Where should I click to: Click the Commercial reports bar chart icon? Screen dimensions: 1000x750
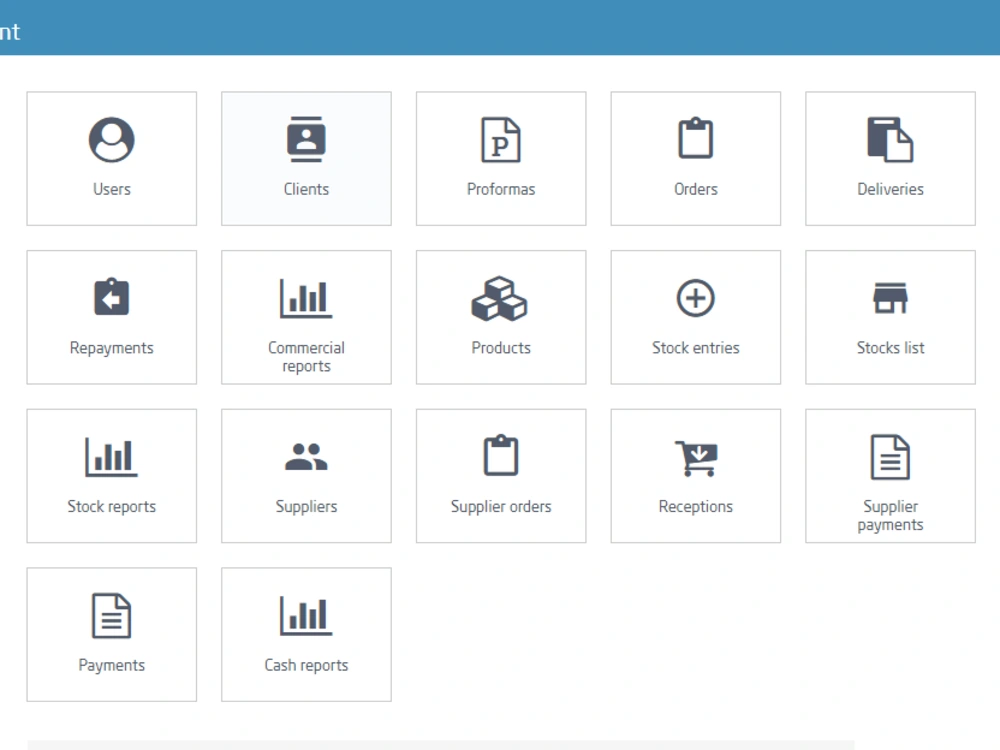(x=306, y=298)
